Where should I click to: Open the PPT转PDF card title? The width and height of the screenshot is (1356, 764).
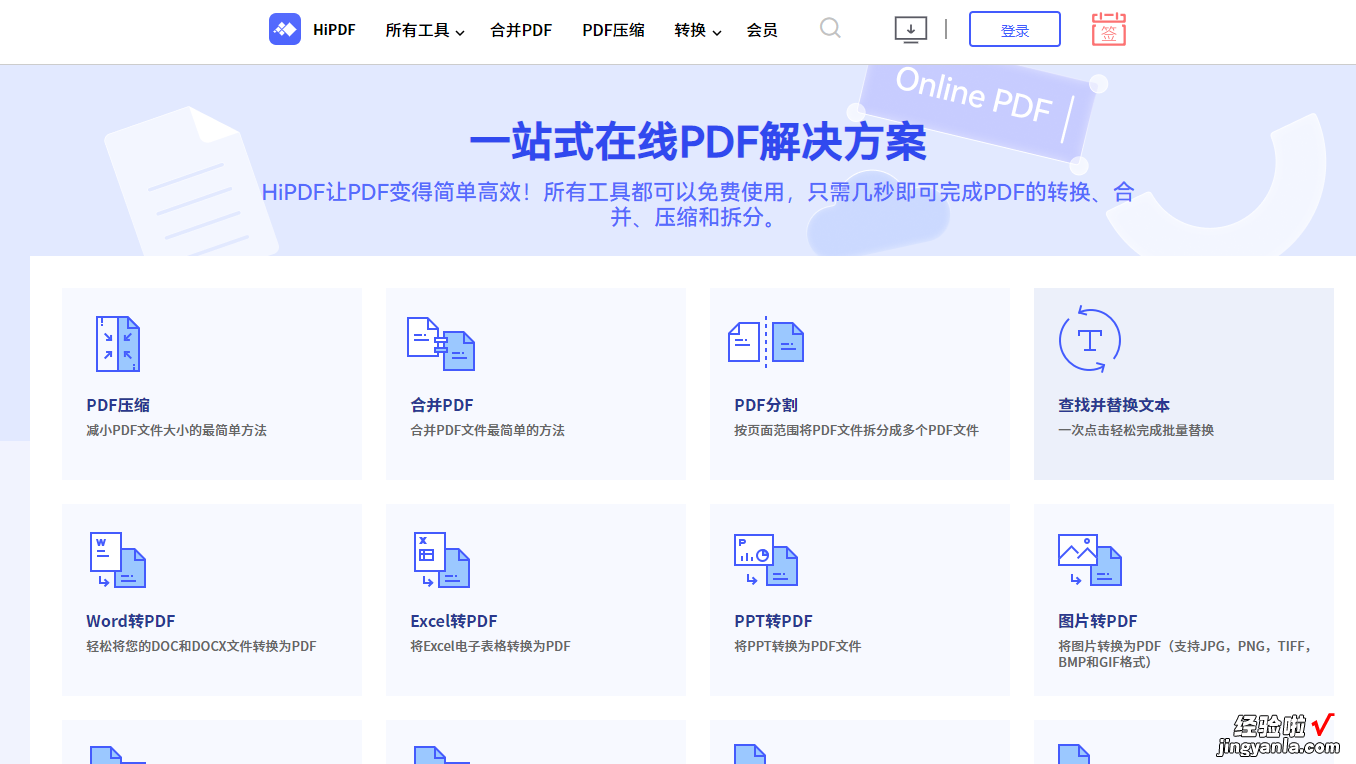pos(774,621)
